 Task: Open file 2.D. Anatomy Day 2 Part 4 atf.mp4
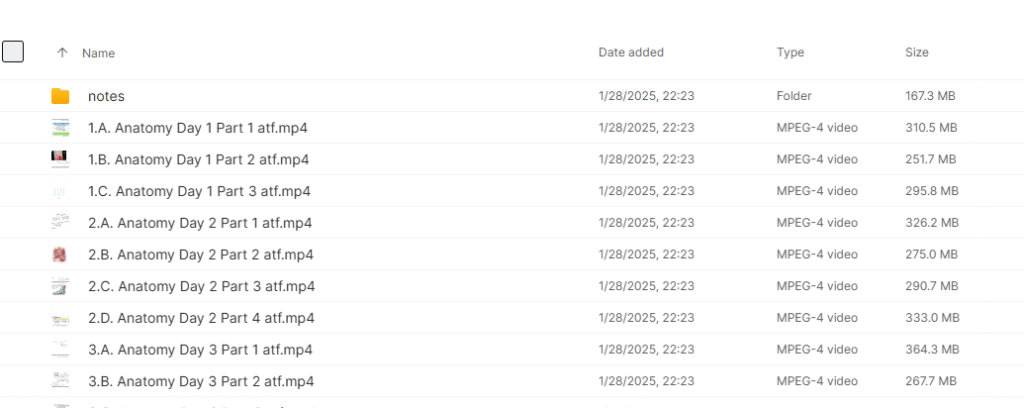tap(201, 318)
